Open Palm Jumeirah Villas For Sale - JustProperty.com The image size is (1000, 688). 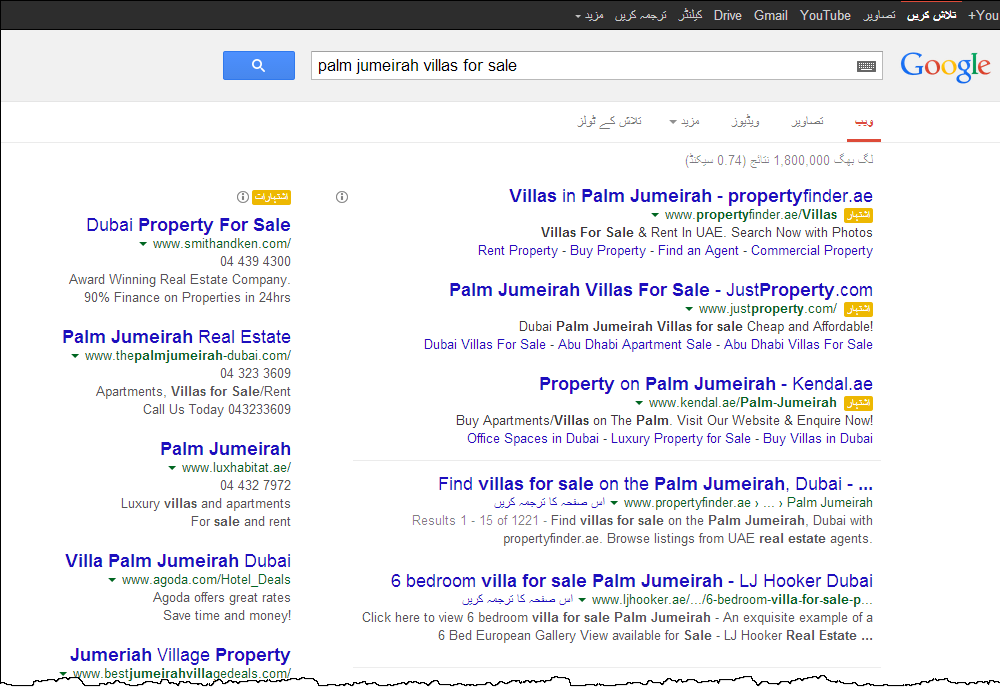point(661,289)
